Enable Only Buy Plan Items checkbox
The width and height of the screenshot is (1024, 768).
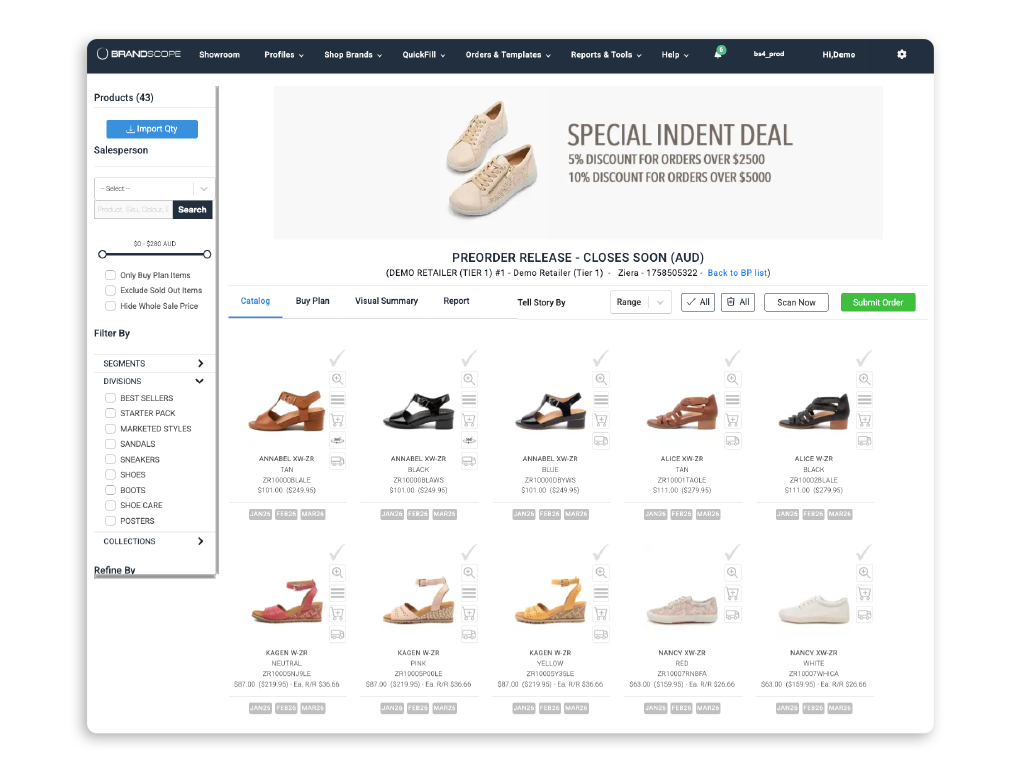(x=110, y=275)
